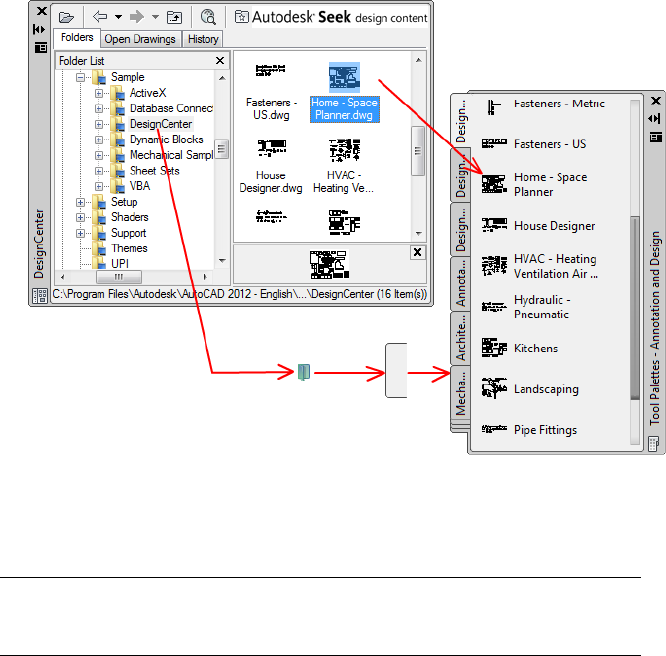Select the Dynamic Blocks folder in tree

pyautogui.click(x=166, y=140)
